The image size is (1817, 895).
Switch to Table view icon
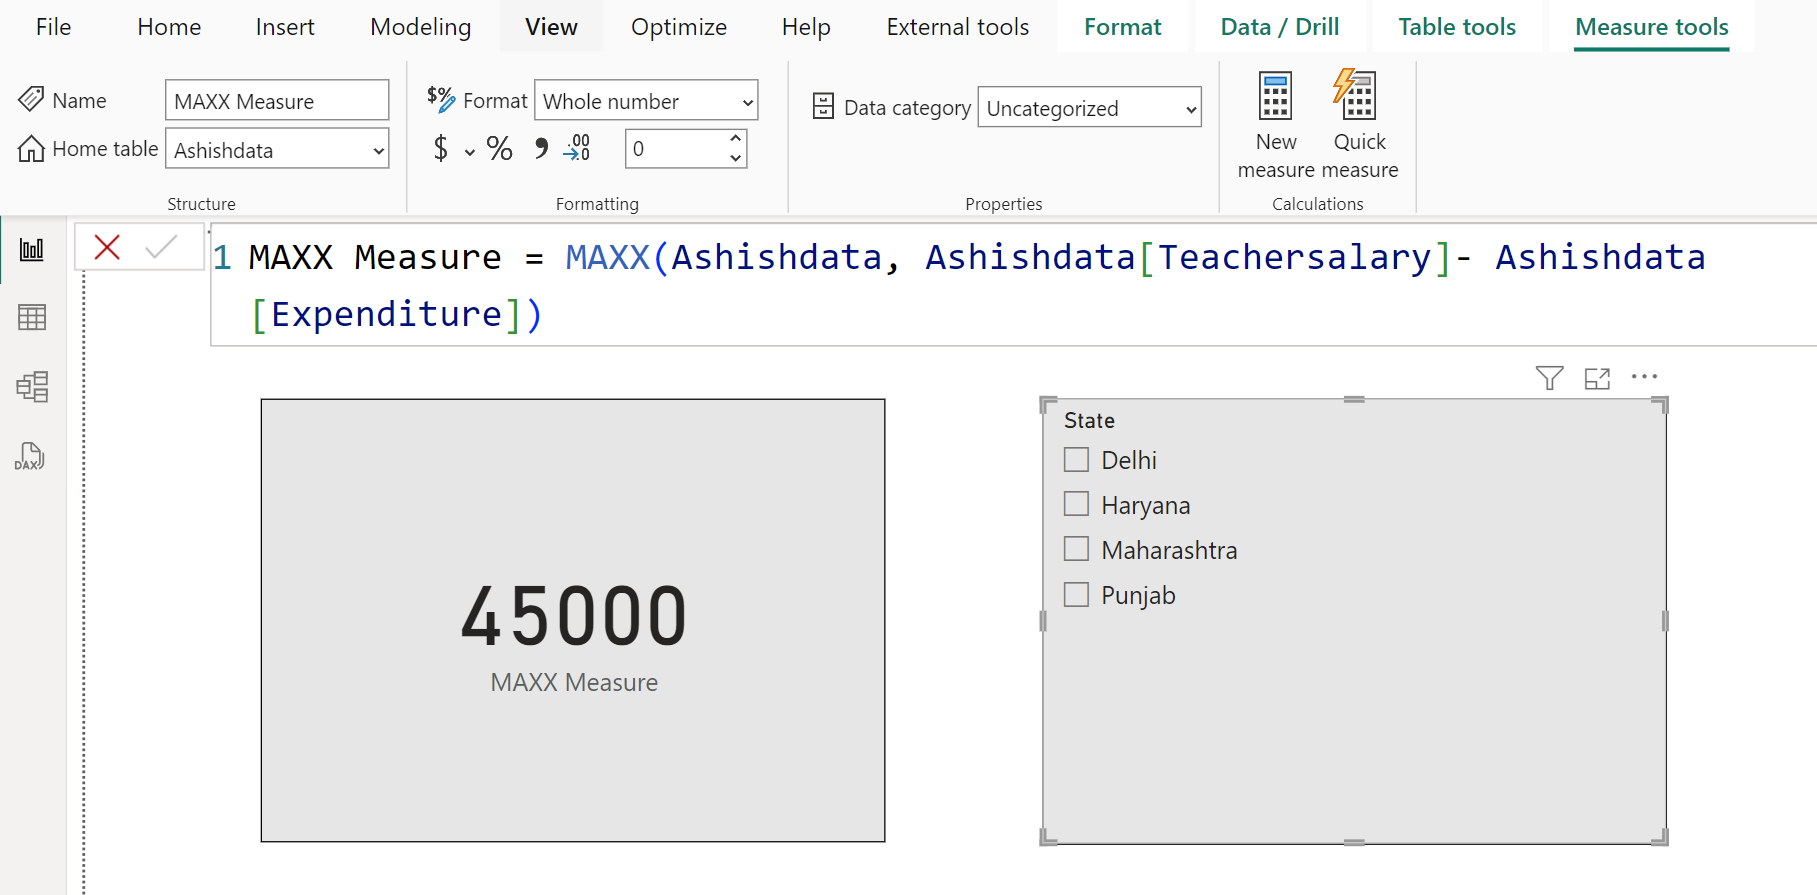[x=32, y=318]
